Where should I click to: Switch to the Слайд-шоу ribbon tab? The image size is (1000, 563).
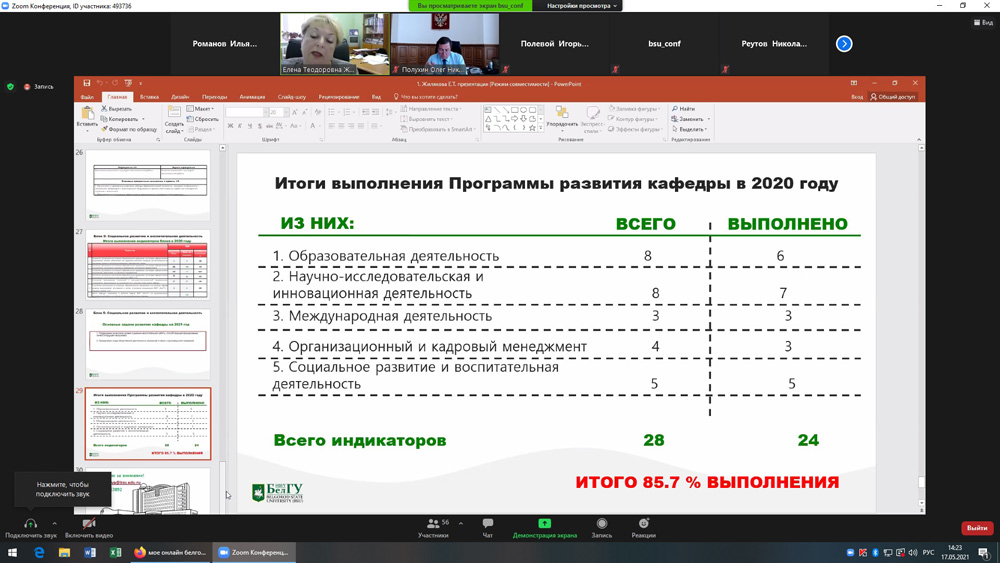coord(291,97)
